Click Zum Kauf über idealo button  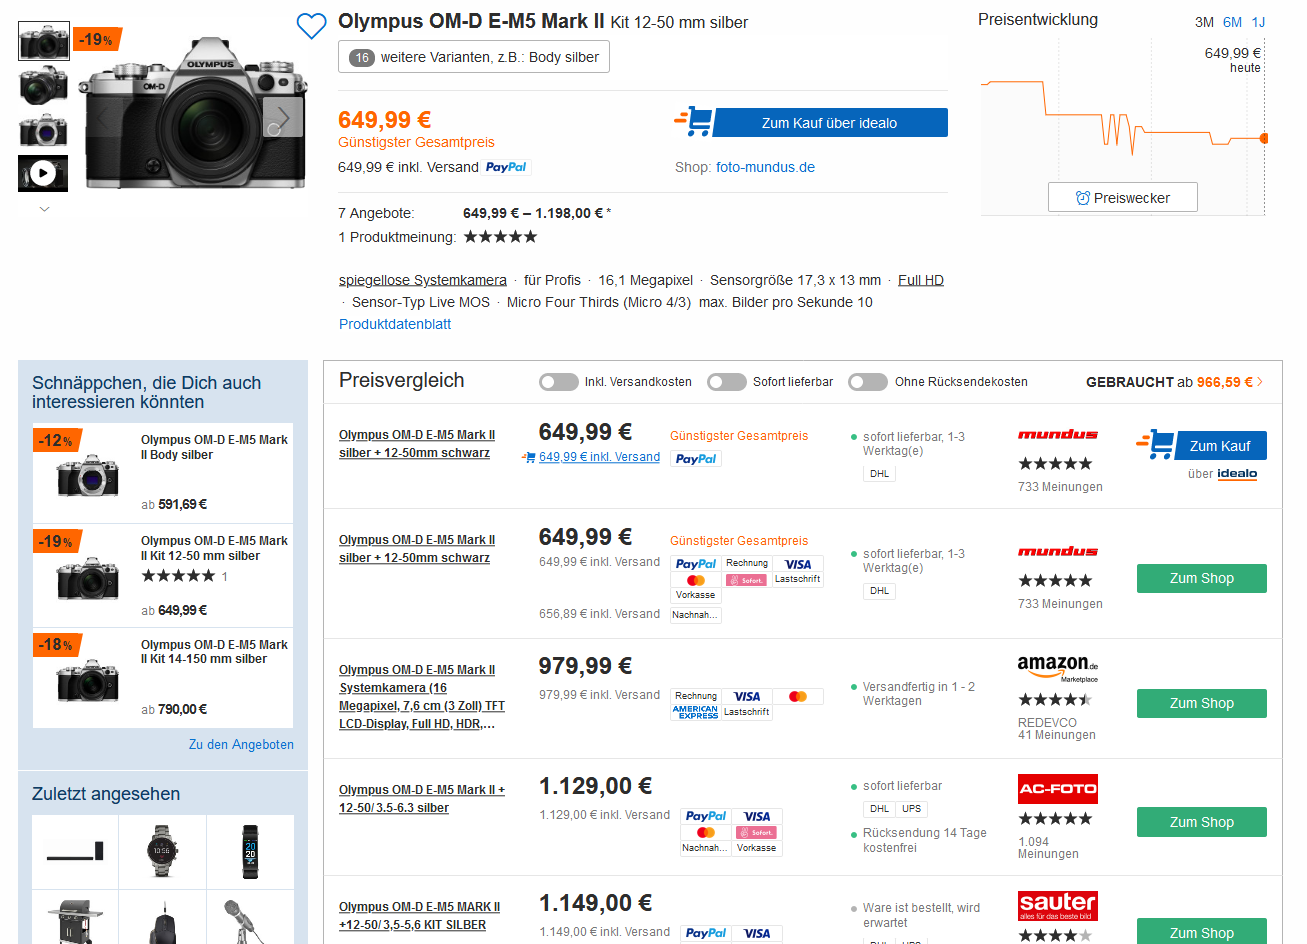click(829, 123)
